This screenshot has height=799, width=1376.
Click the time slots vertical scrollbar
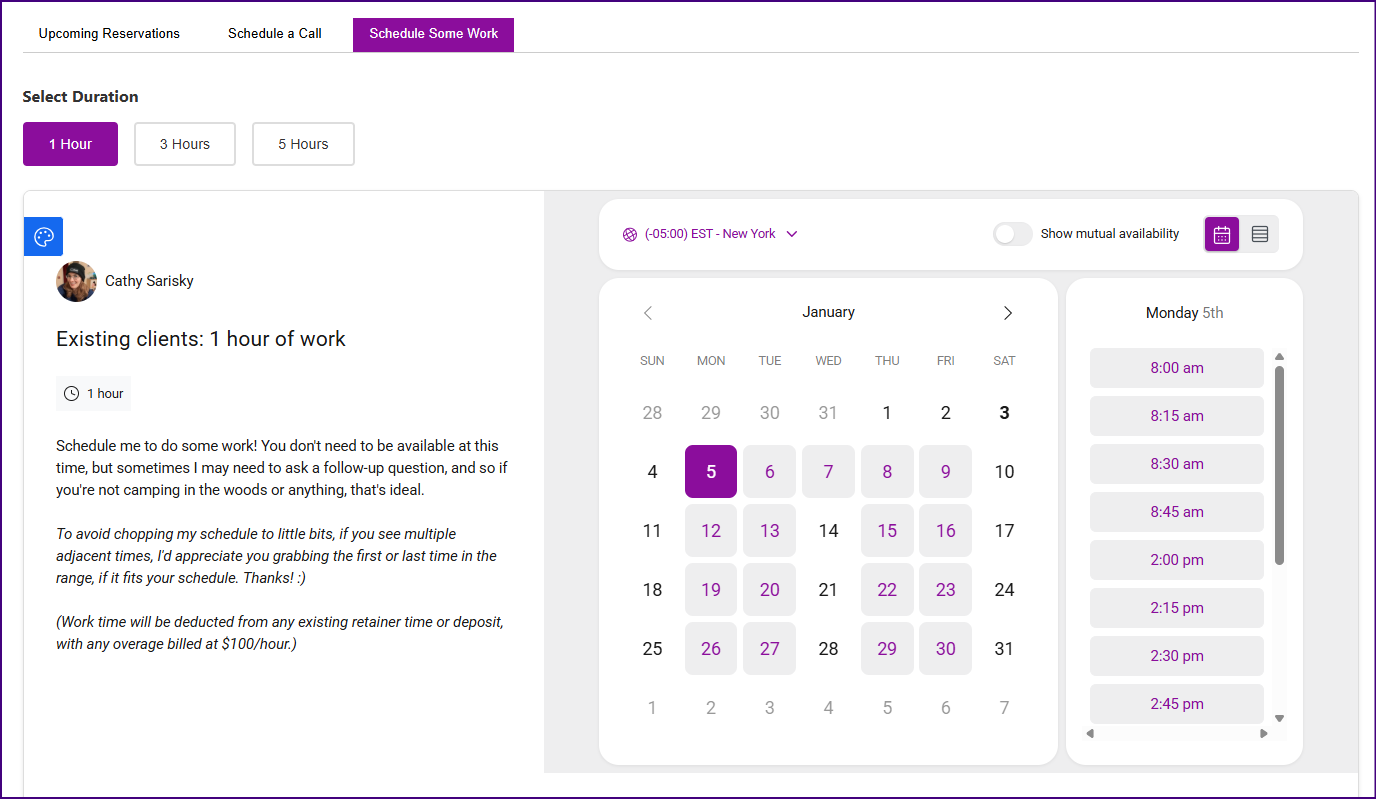click(x=1279, y=465)
